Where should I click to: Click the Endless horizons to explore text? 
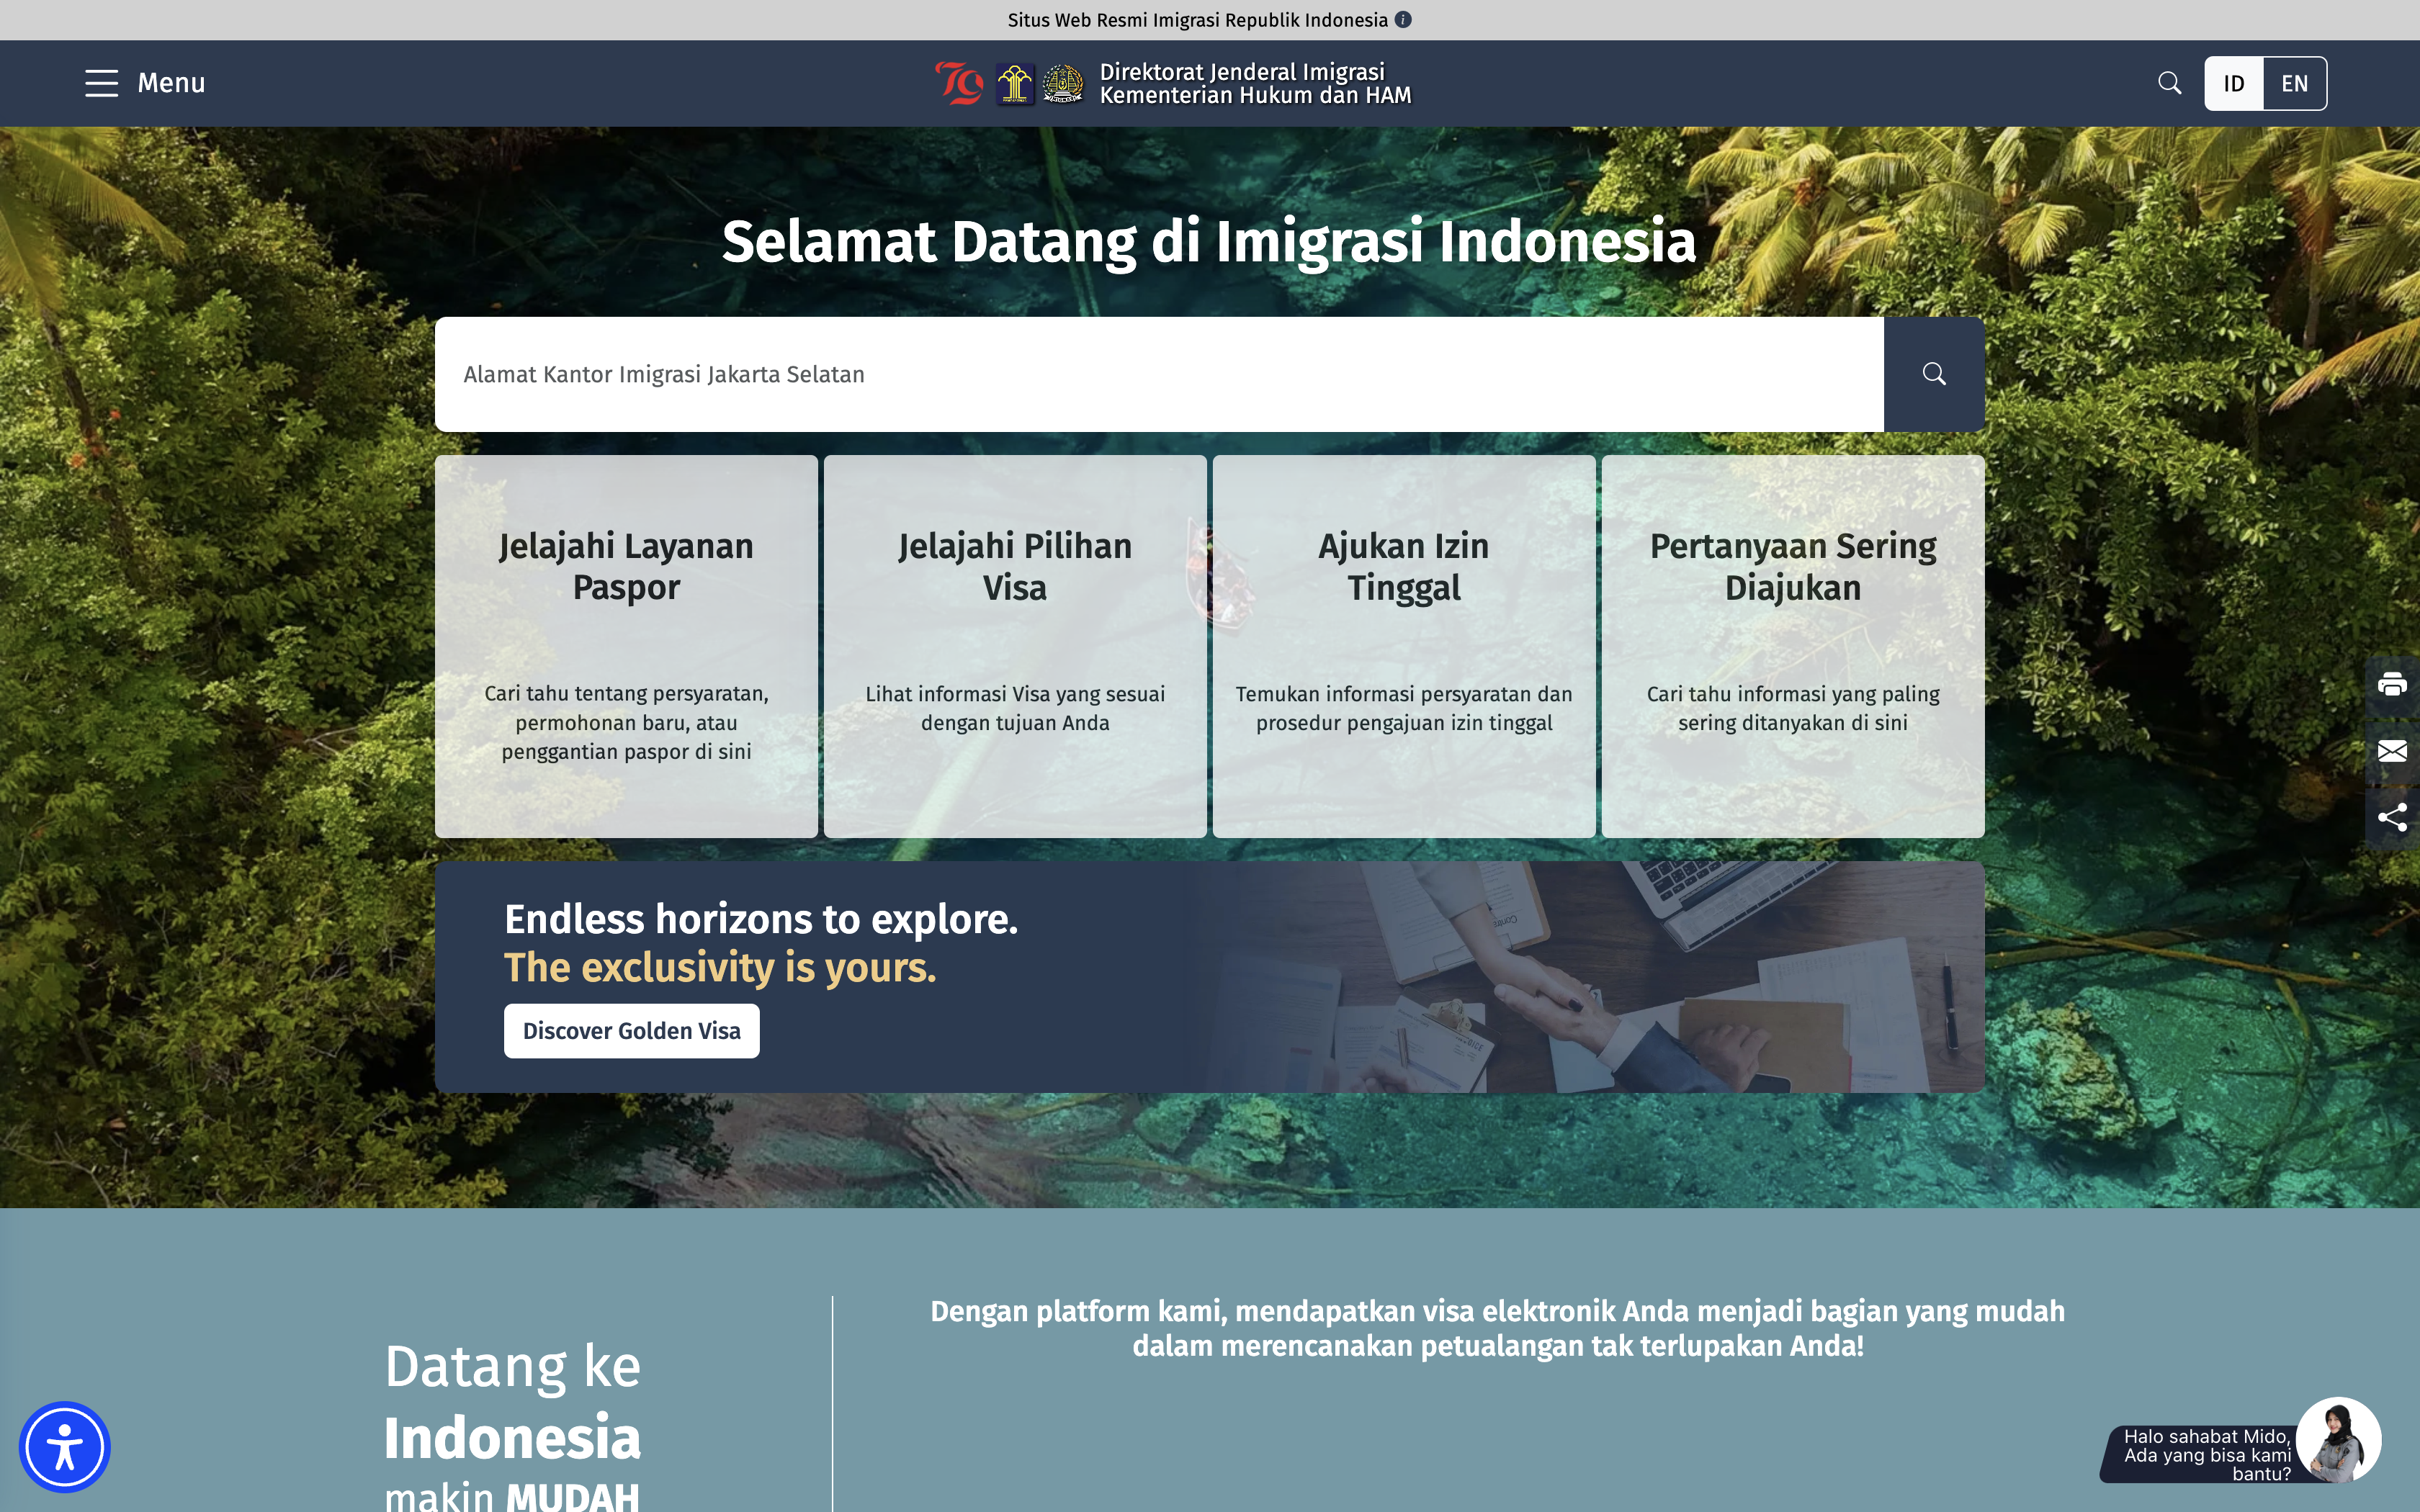click(761, 919)
